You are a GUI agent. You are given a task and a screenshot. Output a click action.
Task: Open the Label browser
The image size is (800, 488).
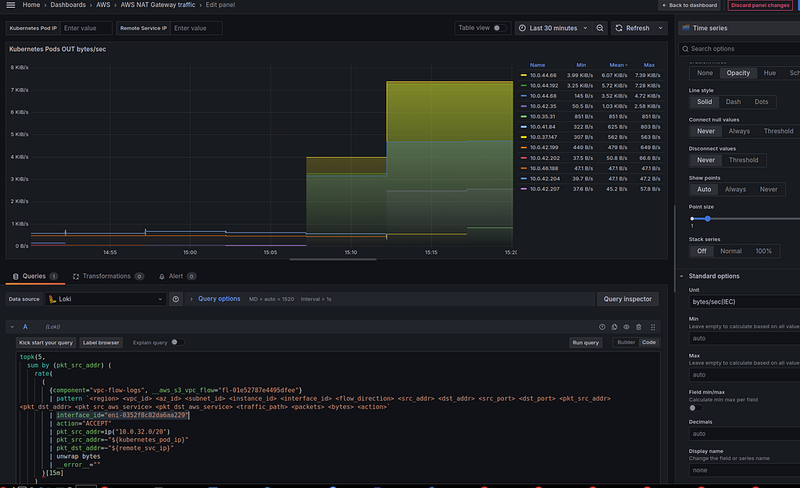pyautogui.click(x=101, y=343)
